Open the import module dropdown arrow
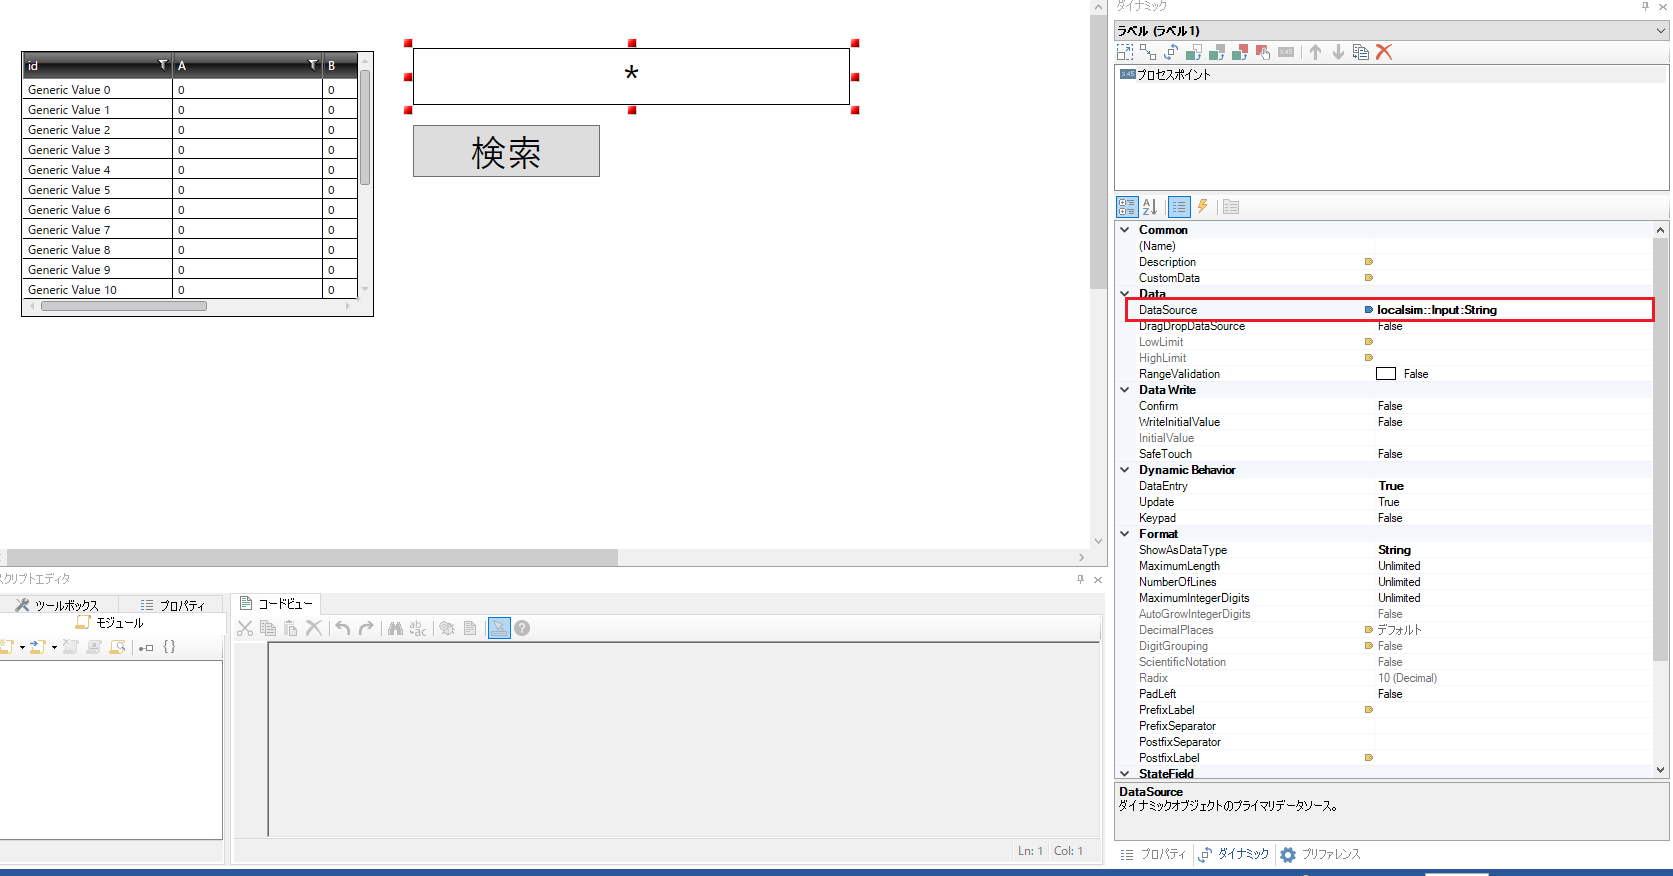1673x876 pixels. point(54,648)
